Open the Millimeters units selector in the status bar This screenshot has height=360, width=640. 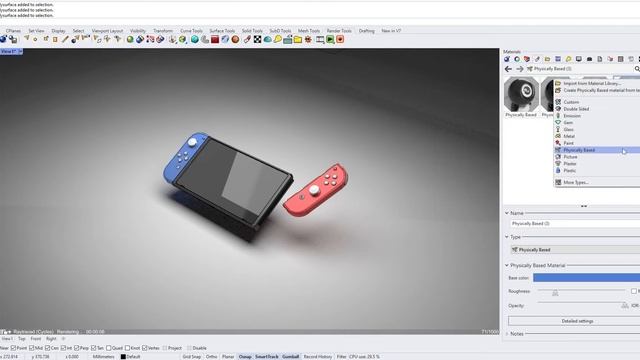pos(104,357)
